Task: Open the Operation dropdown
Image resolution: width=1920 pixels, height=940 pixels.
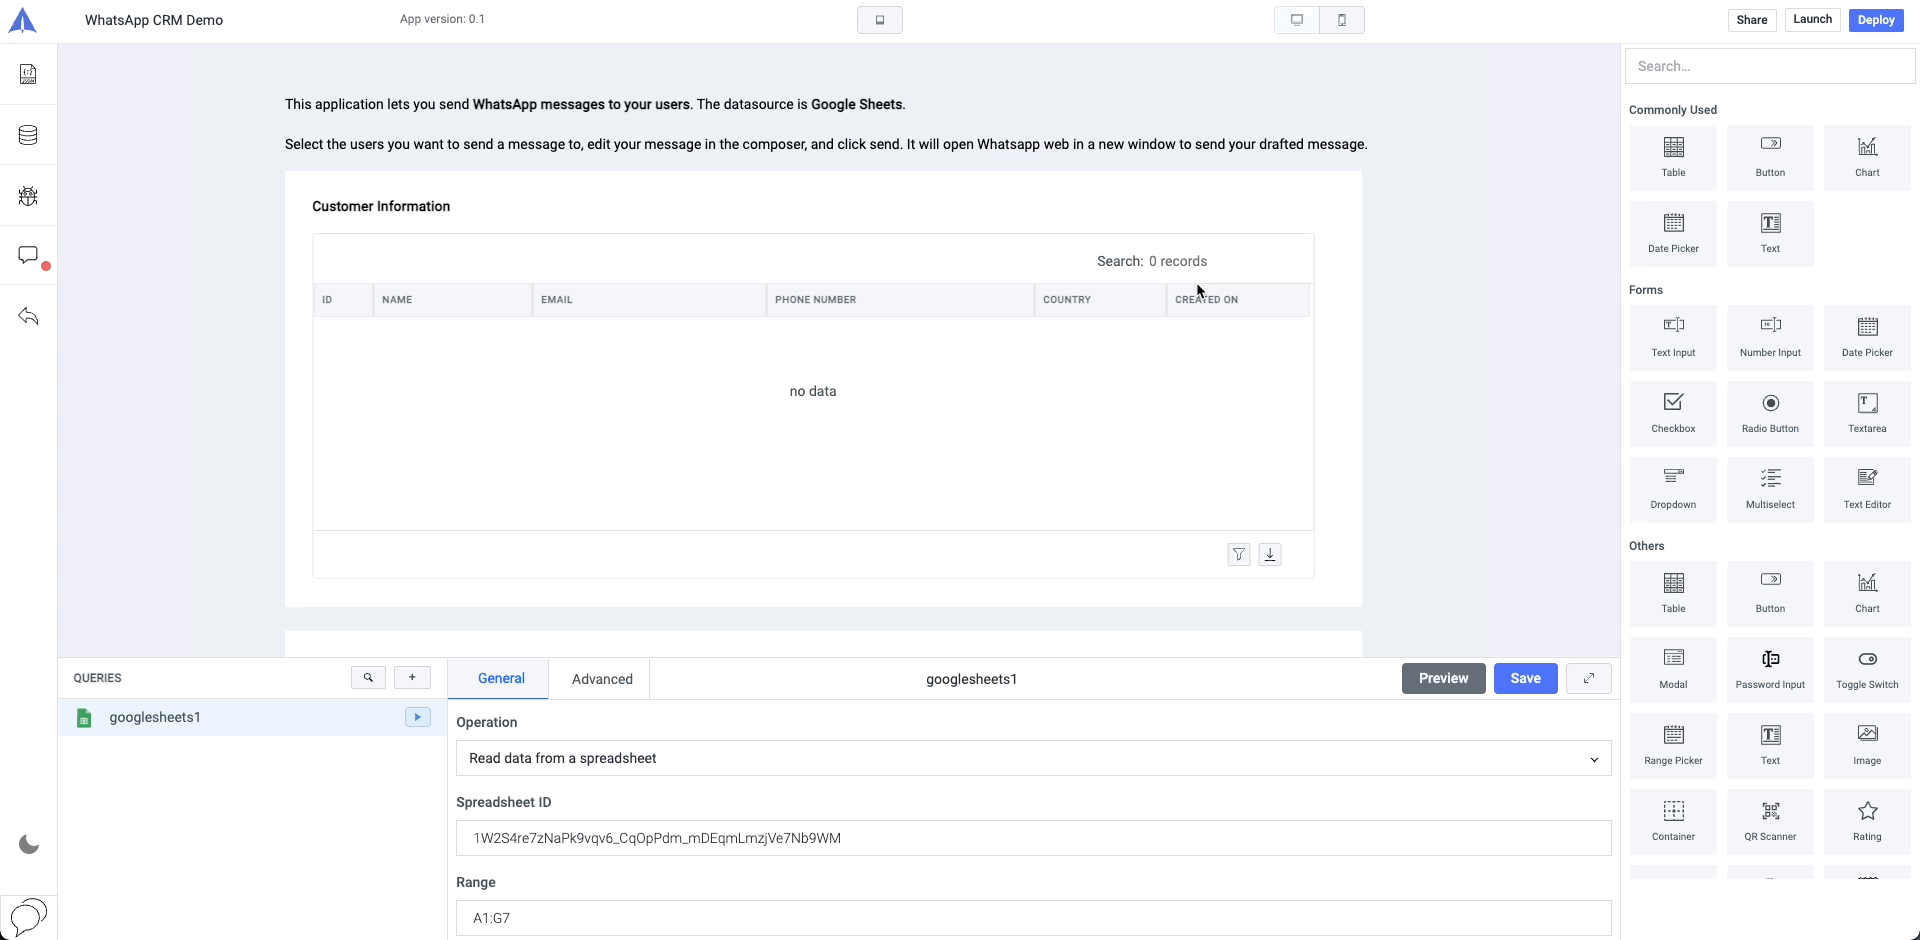Action: tap(1033, 758)
